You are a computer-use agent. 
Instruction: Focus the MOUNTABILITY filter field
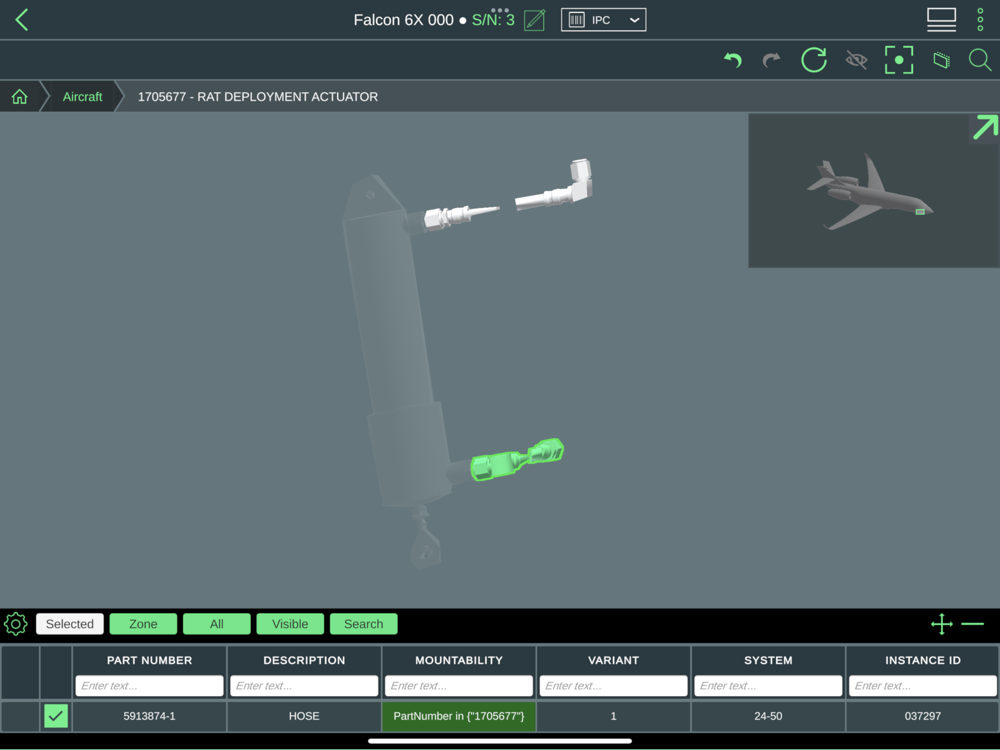click(x=459, y=686)
